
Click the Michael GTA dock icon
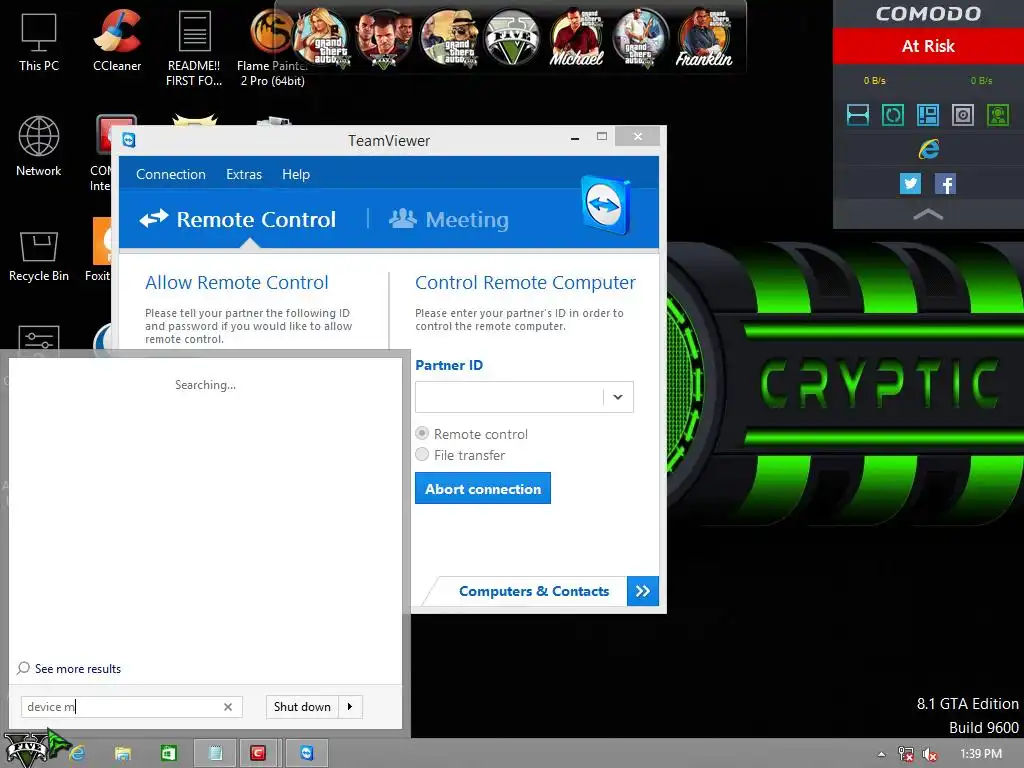point(576,39)
